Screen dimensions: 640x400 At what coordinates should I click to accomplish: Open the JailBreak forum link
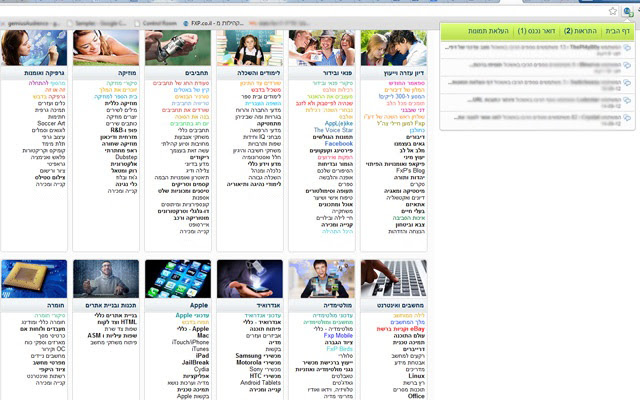(x=196, y=362)
